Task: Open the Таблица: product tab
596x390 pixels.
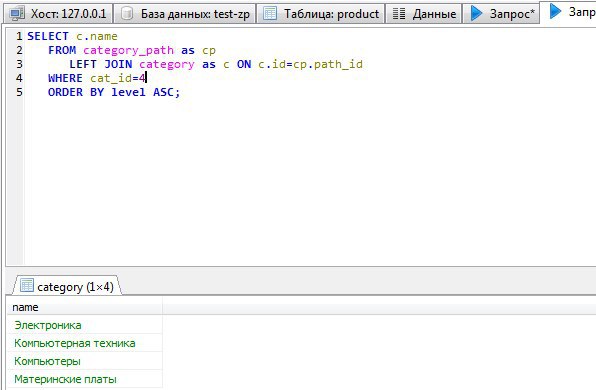Action: click(x=321, y=14)
